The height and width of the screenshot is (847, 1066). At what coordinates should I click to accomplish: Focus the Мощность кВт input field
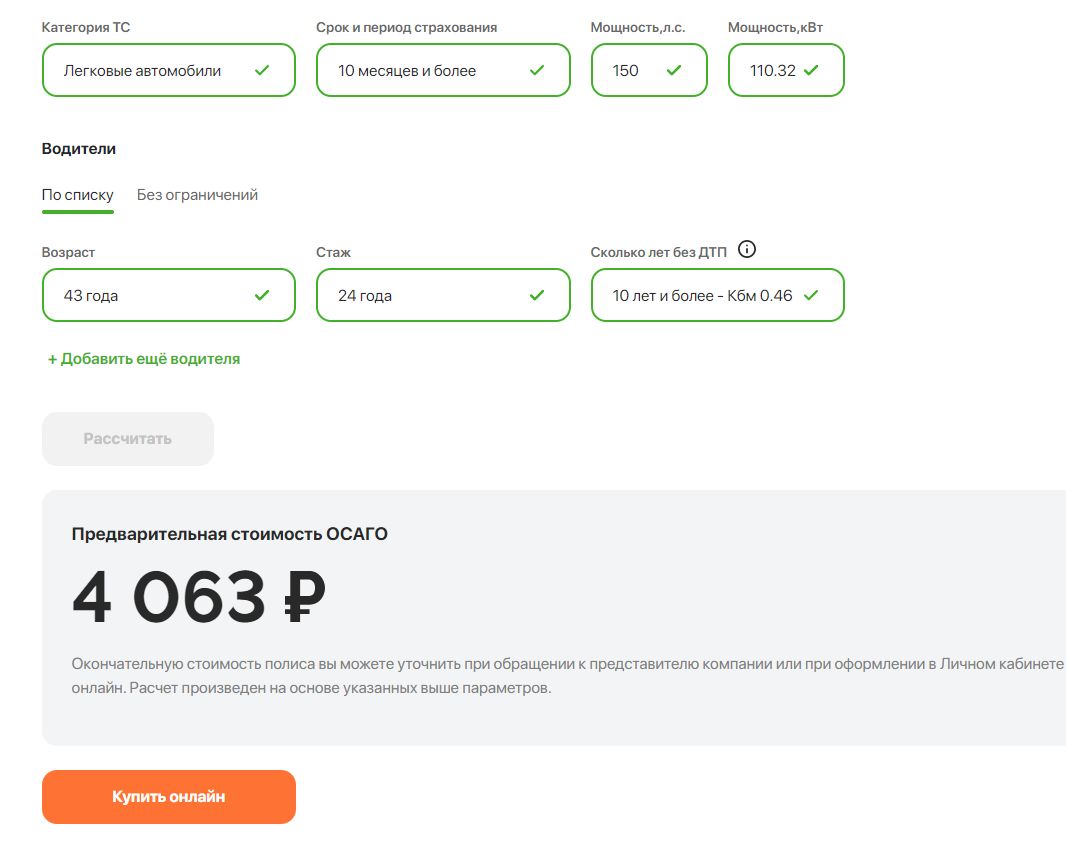[786, 70]
